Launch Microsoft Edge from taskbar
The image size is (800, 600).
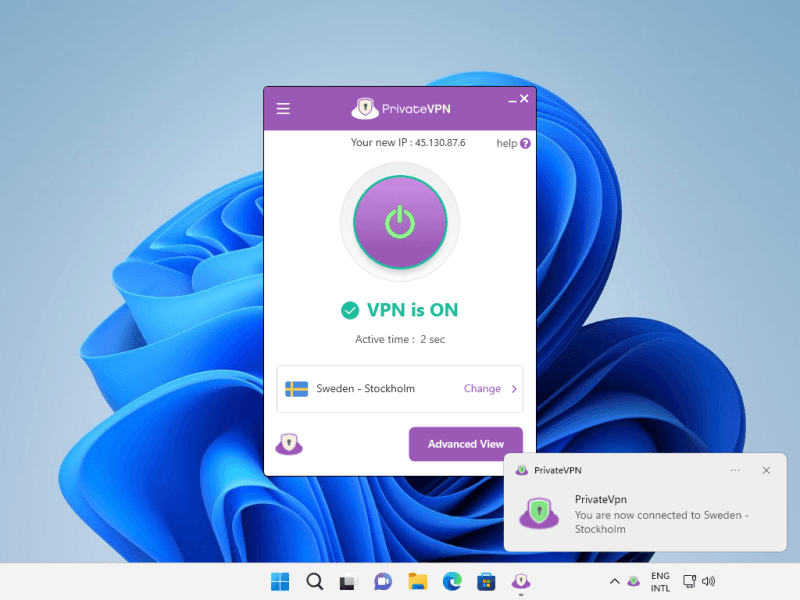pos(452,581)
